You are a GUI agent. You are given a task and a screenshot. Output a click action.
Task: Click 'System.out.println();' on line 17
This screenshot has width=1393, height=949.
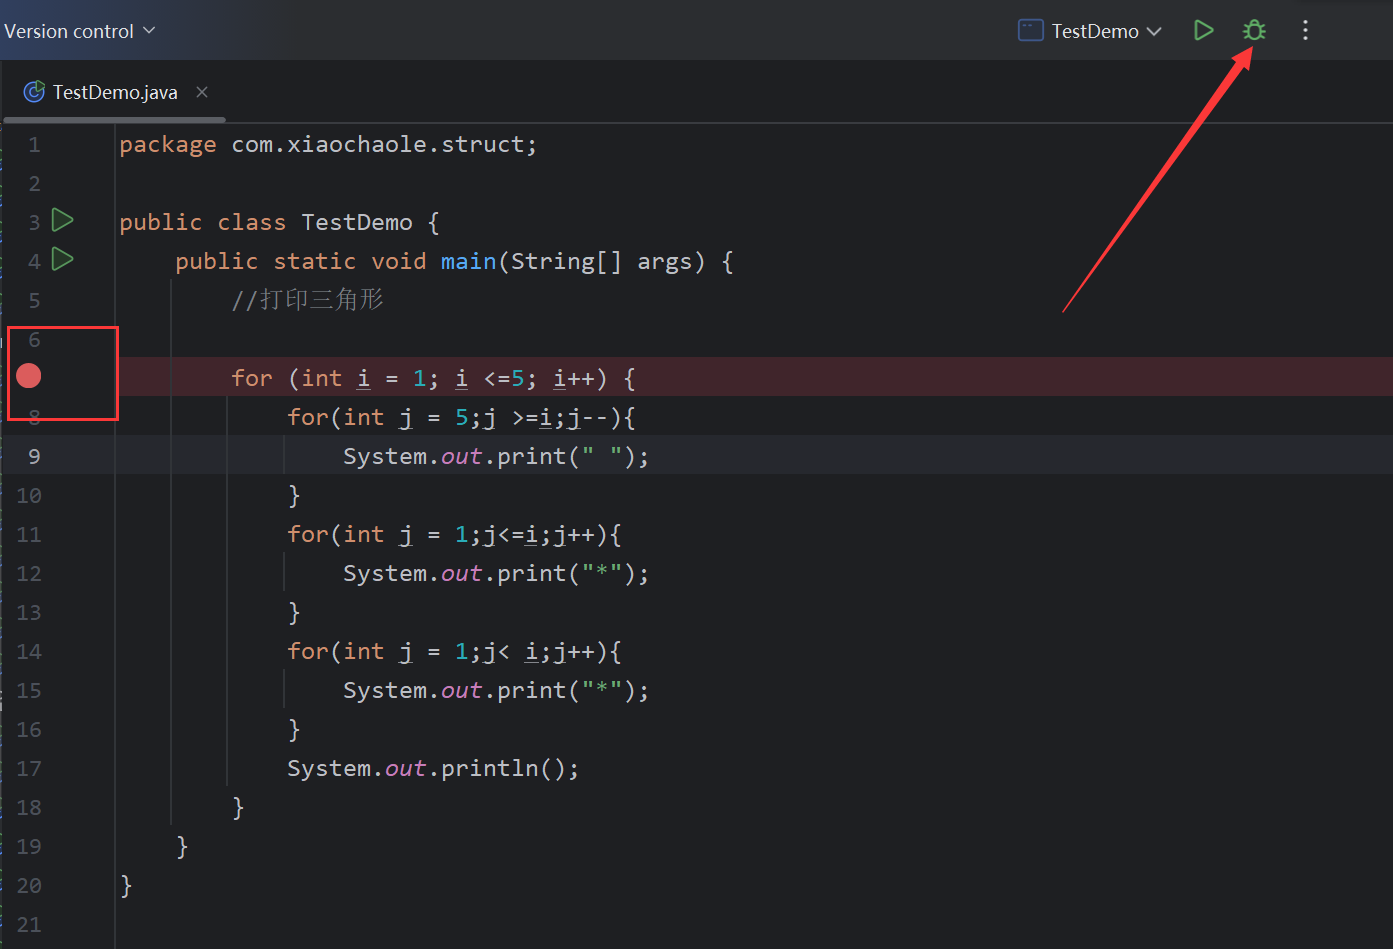coord(433,768)
